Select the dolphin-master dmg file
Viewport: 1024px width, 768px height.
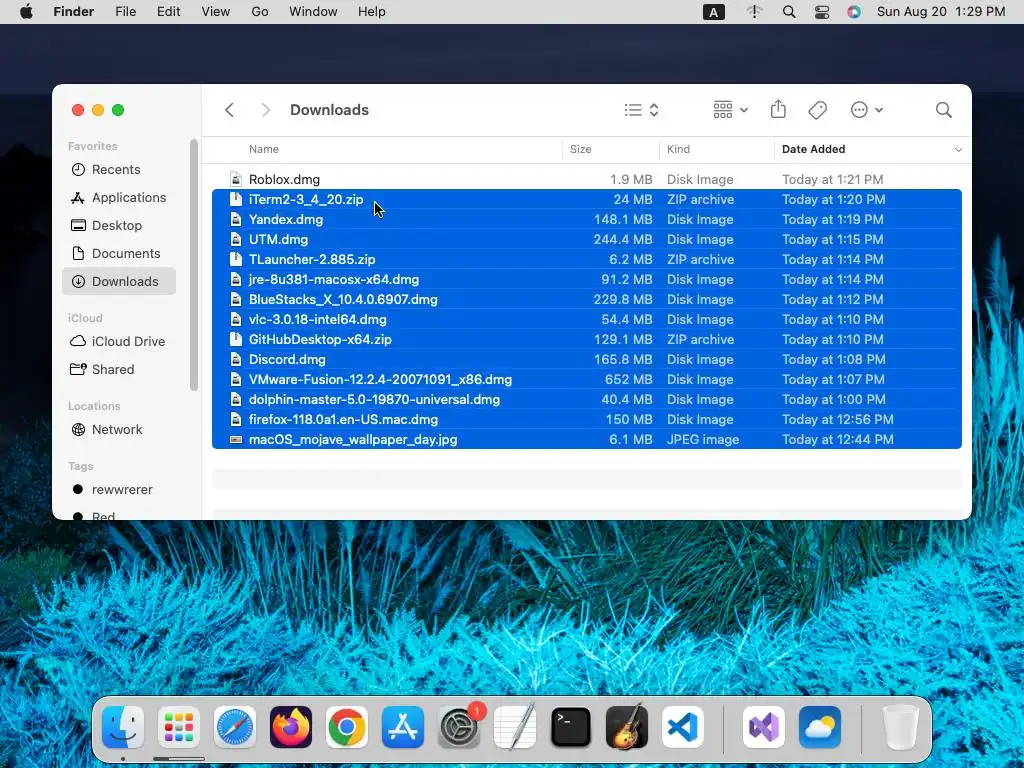(586, 400)
